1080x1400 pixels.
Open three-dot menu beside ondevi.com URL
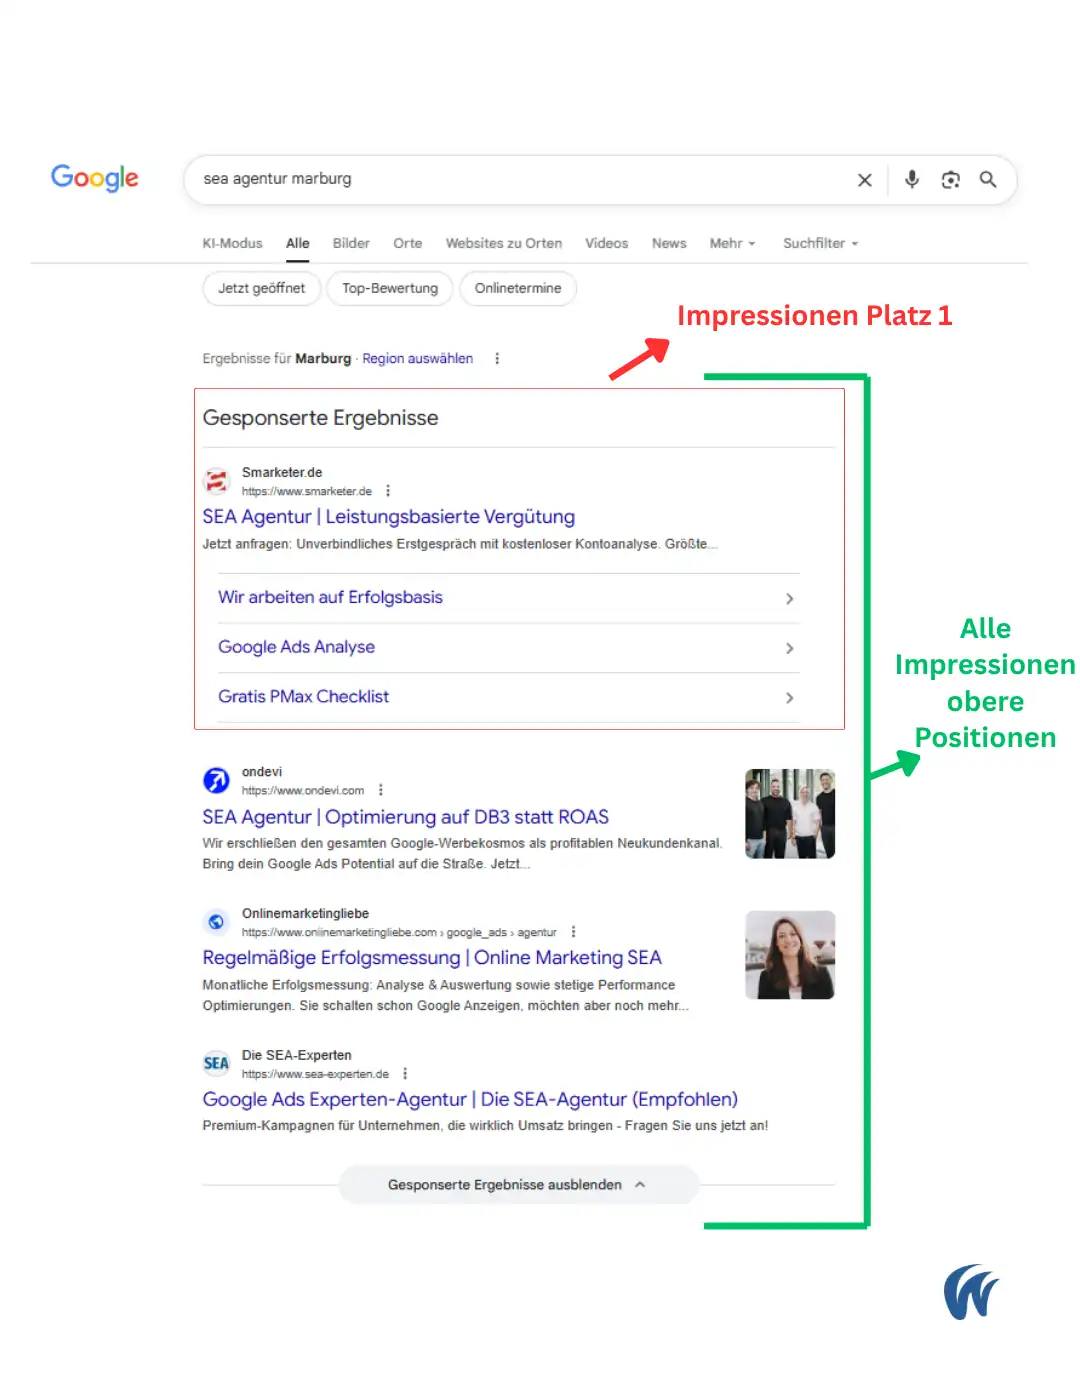(x=381, y=790)
